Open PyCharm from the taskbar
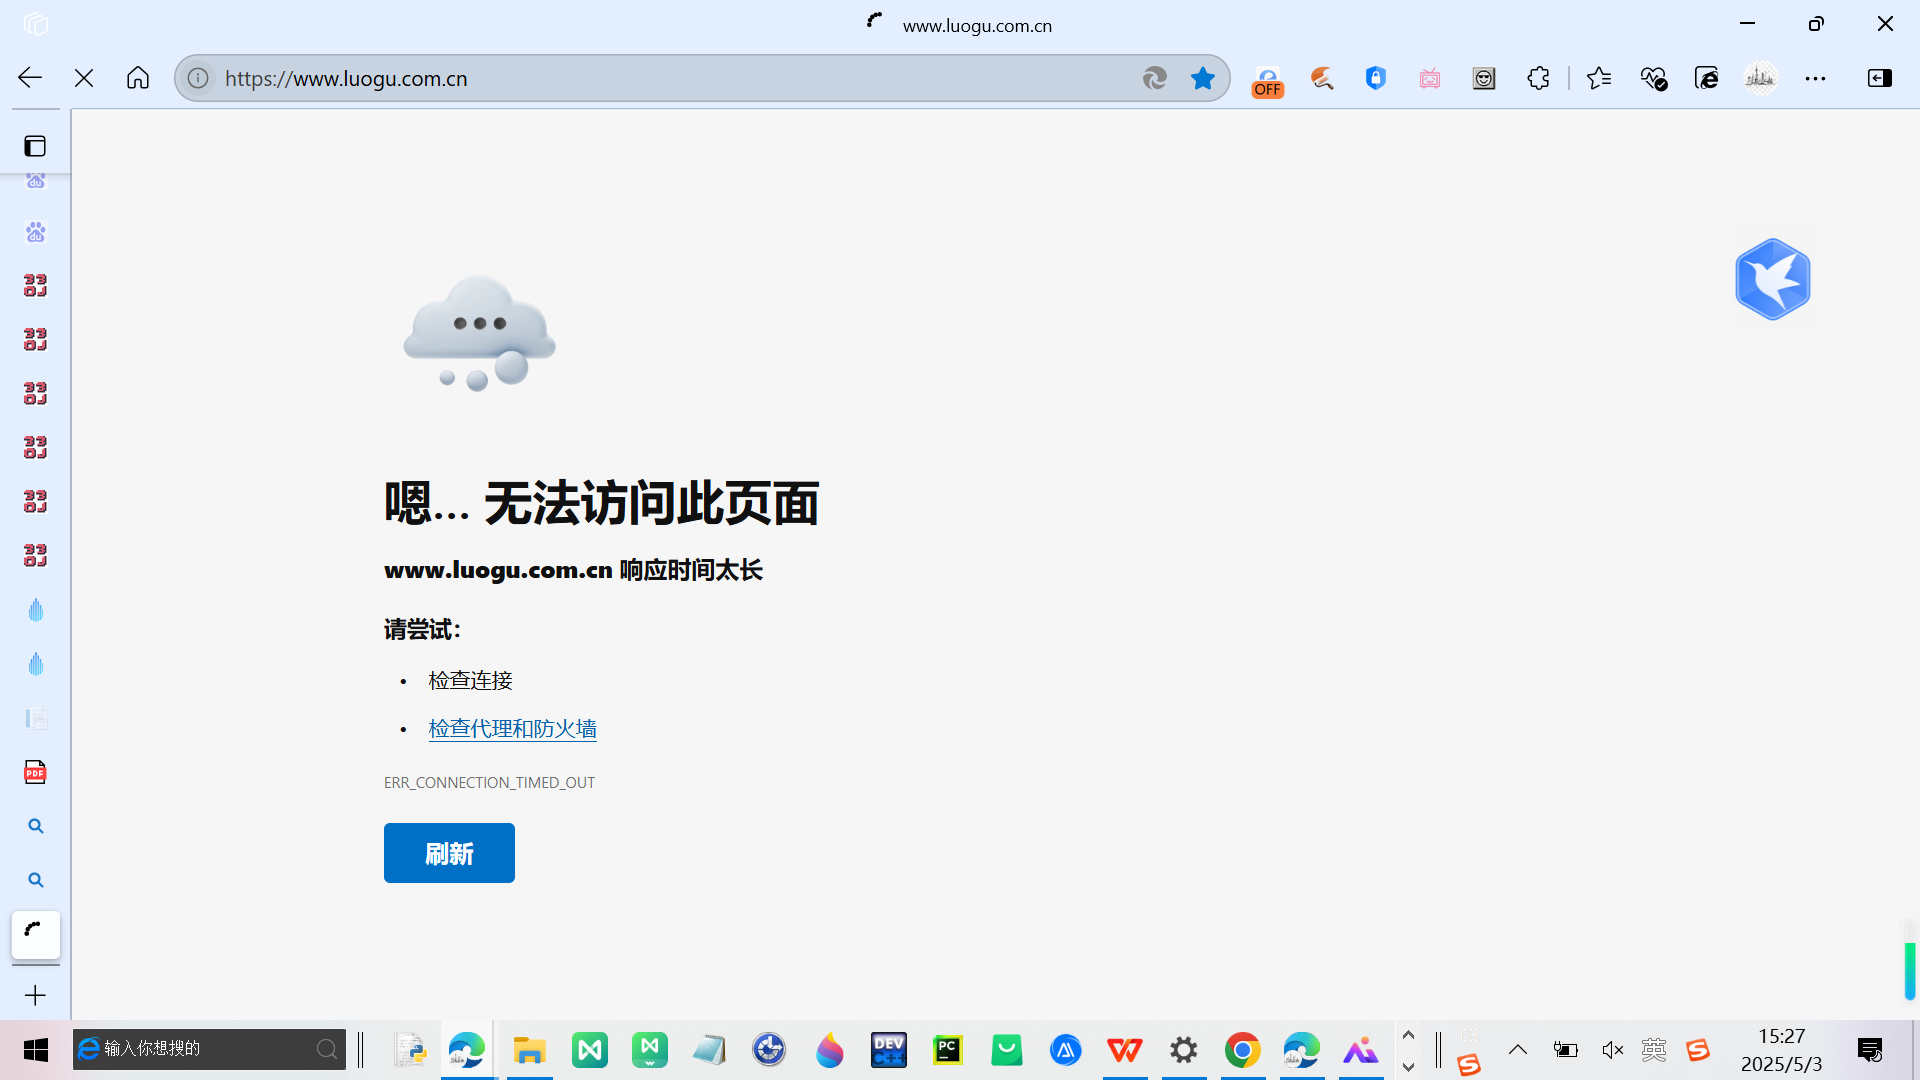Viewport: 1920px width, 1080px height. [947, 1050]
